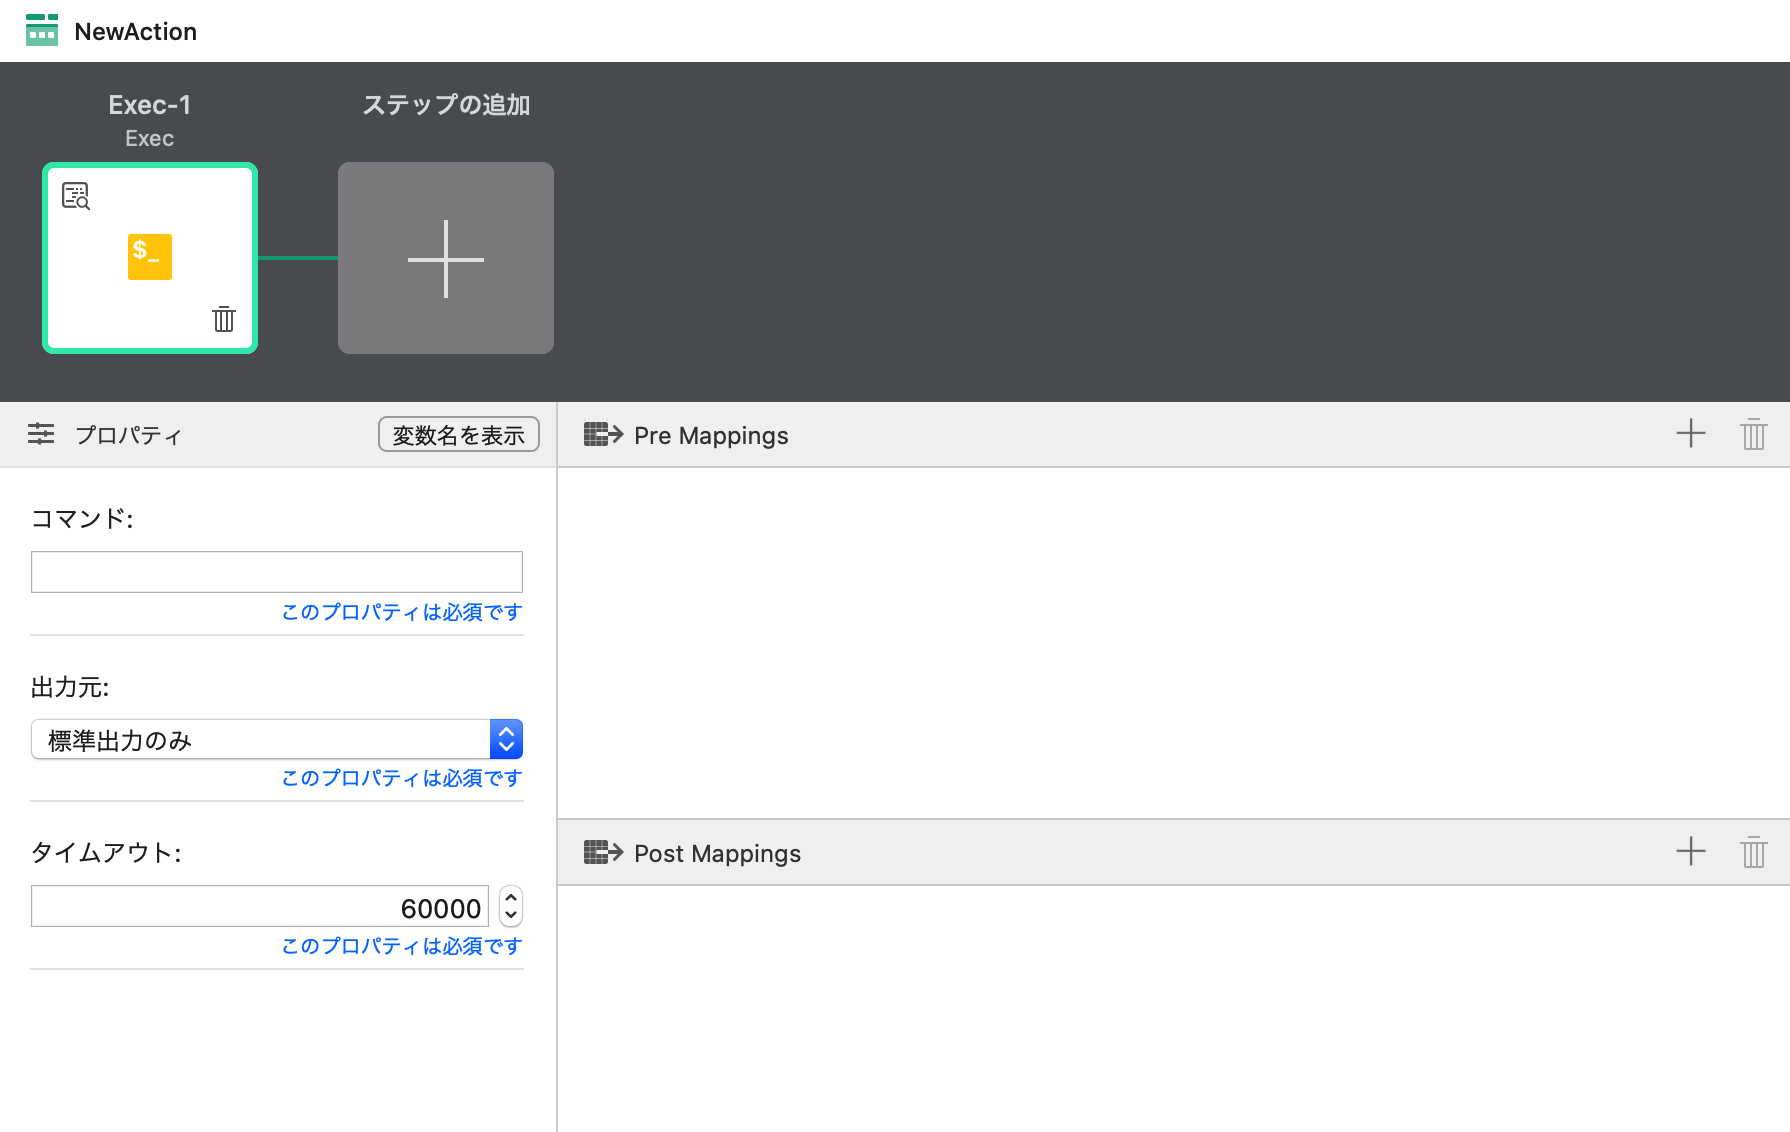The height and width of the screenshot is (1132, 1790).
Task: Add a new step with plus tile
Action: [446, 258]
